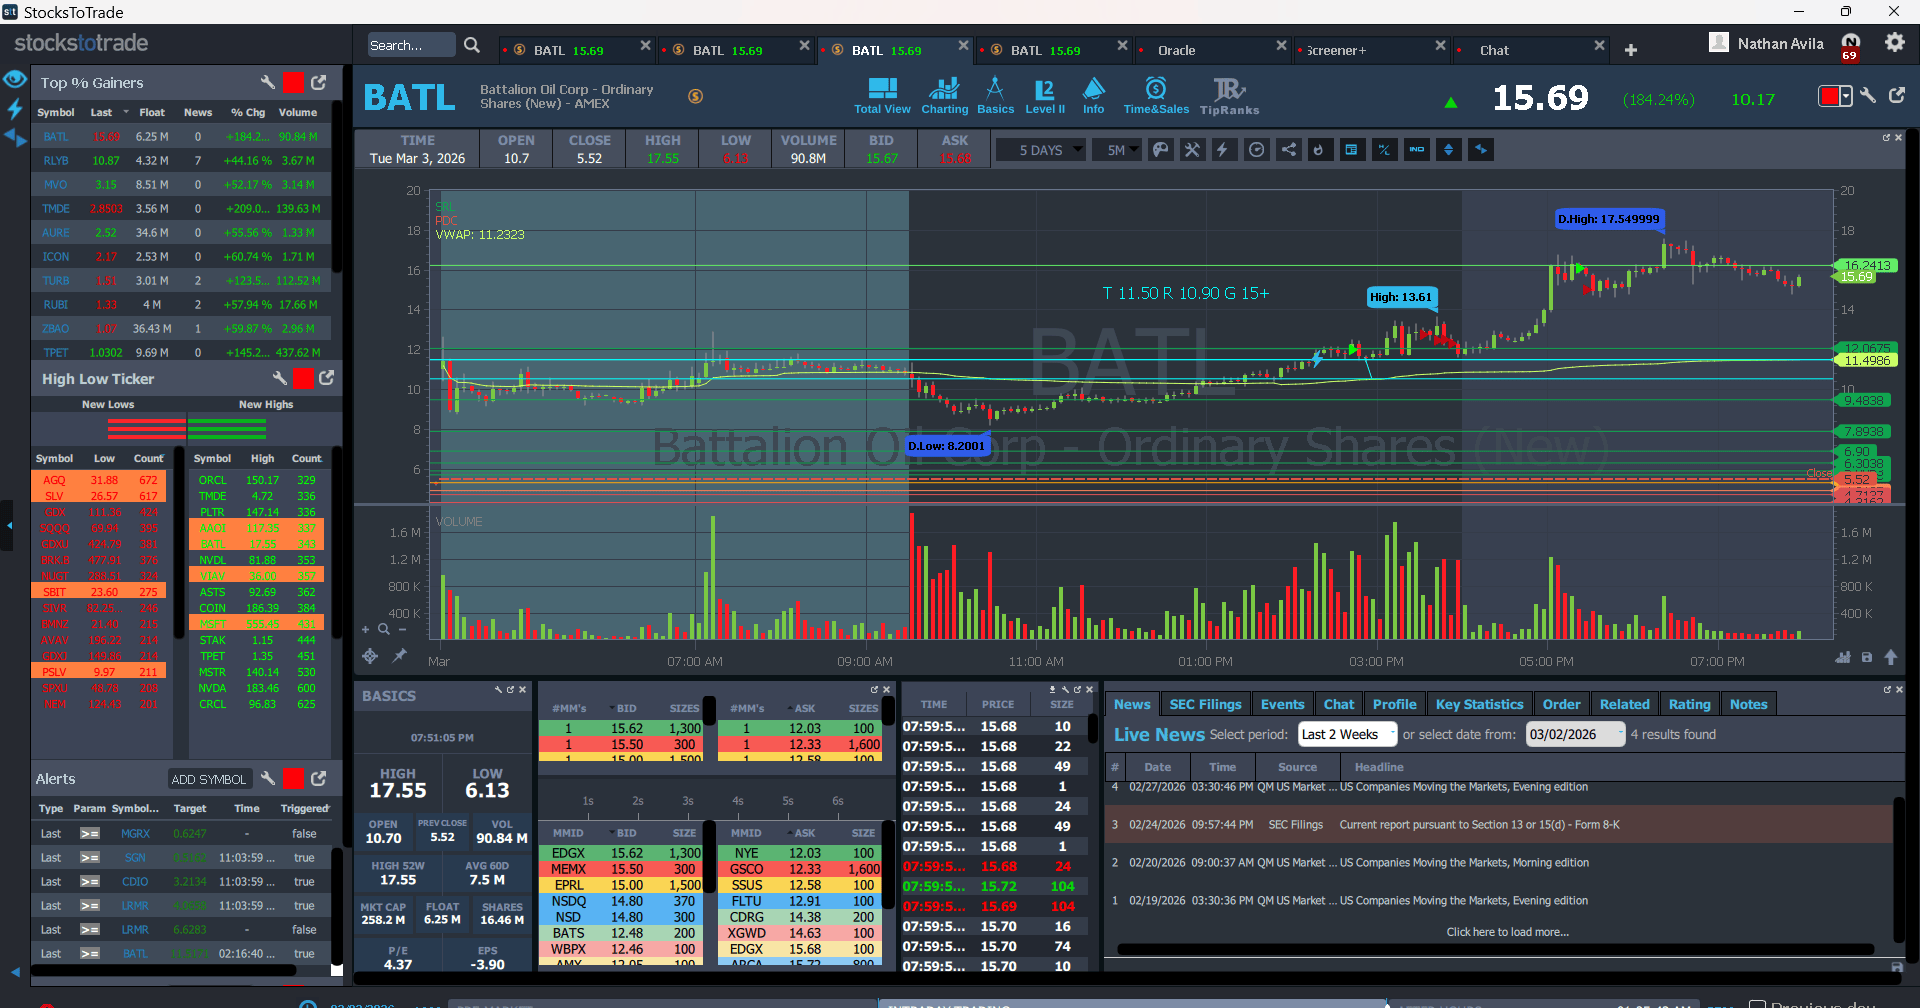Toggle the red link box beside BATL price
The width and height of the screenshot is (1920, 1008).
tap(1830, 96)
